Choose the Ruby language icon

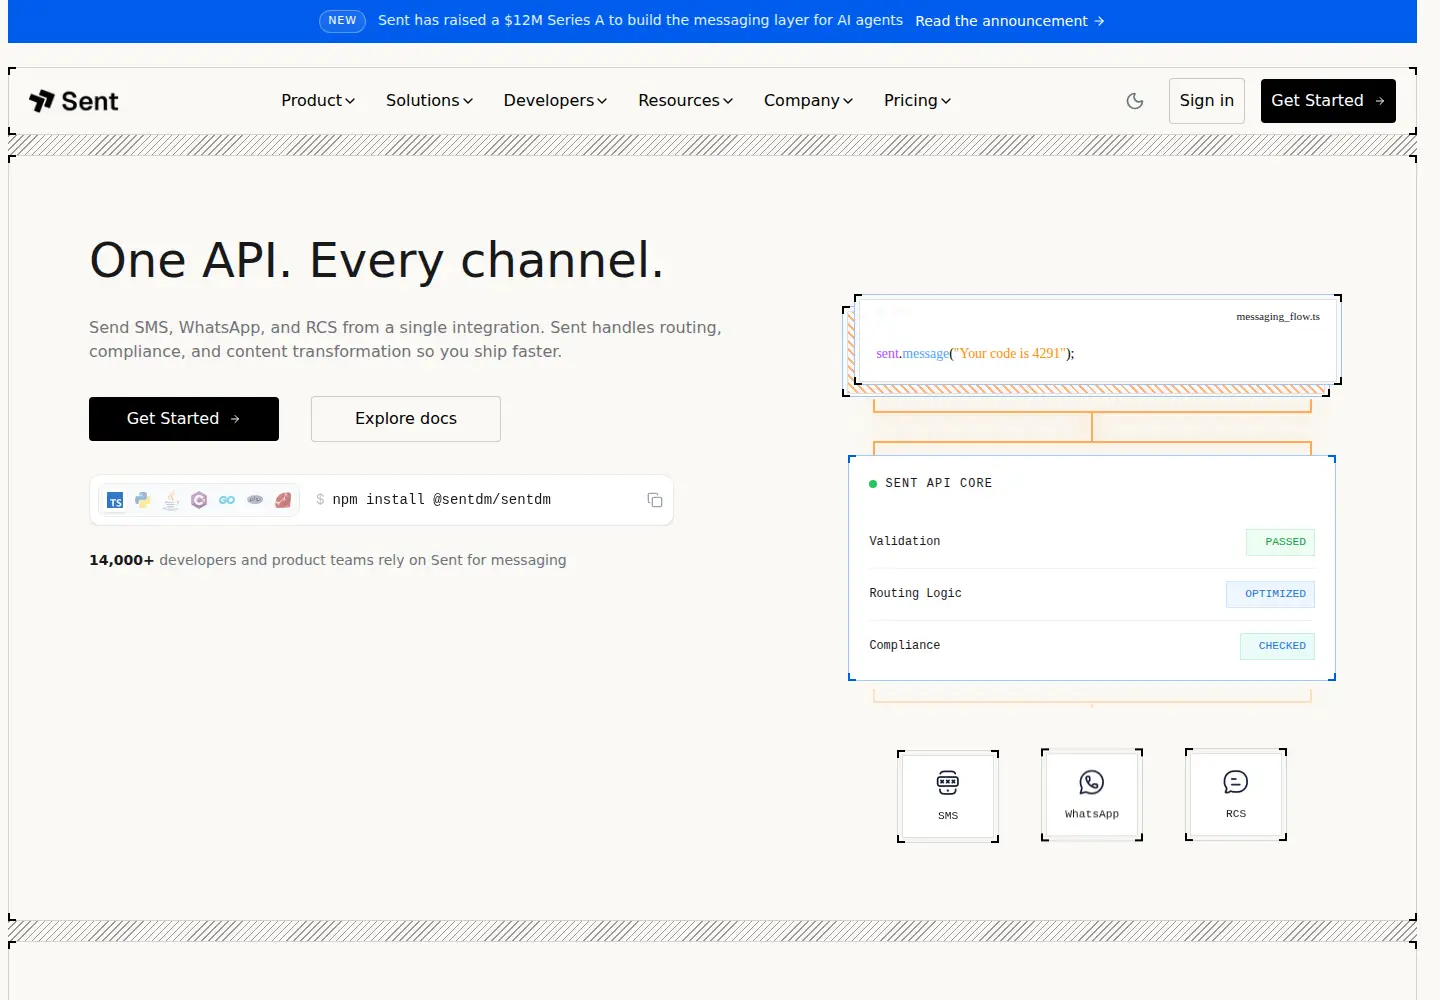[283, 500]
